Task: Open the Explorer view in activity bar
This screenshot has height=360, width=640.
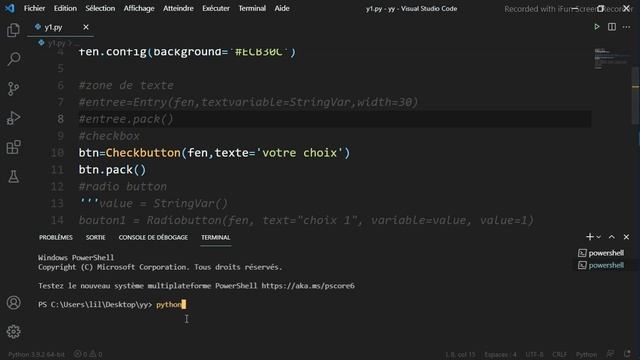Action: pos(13,30)
